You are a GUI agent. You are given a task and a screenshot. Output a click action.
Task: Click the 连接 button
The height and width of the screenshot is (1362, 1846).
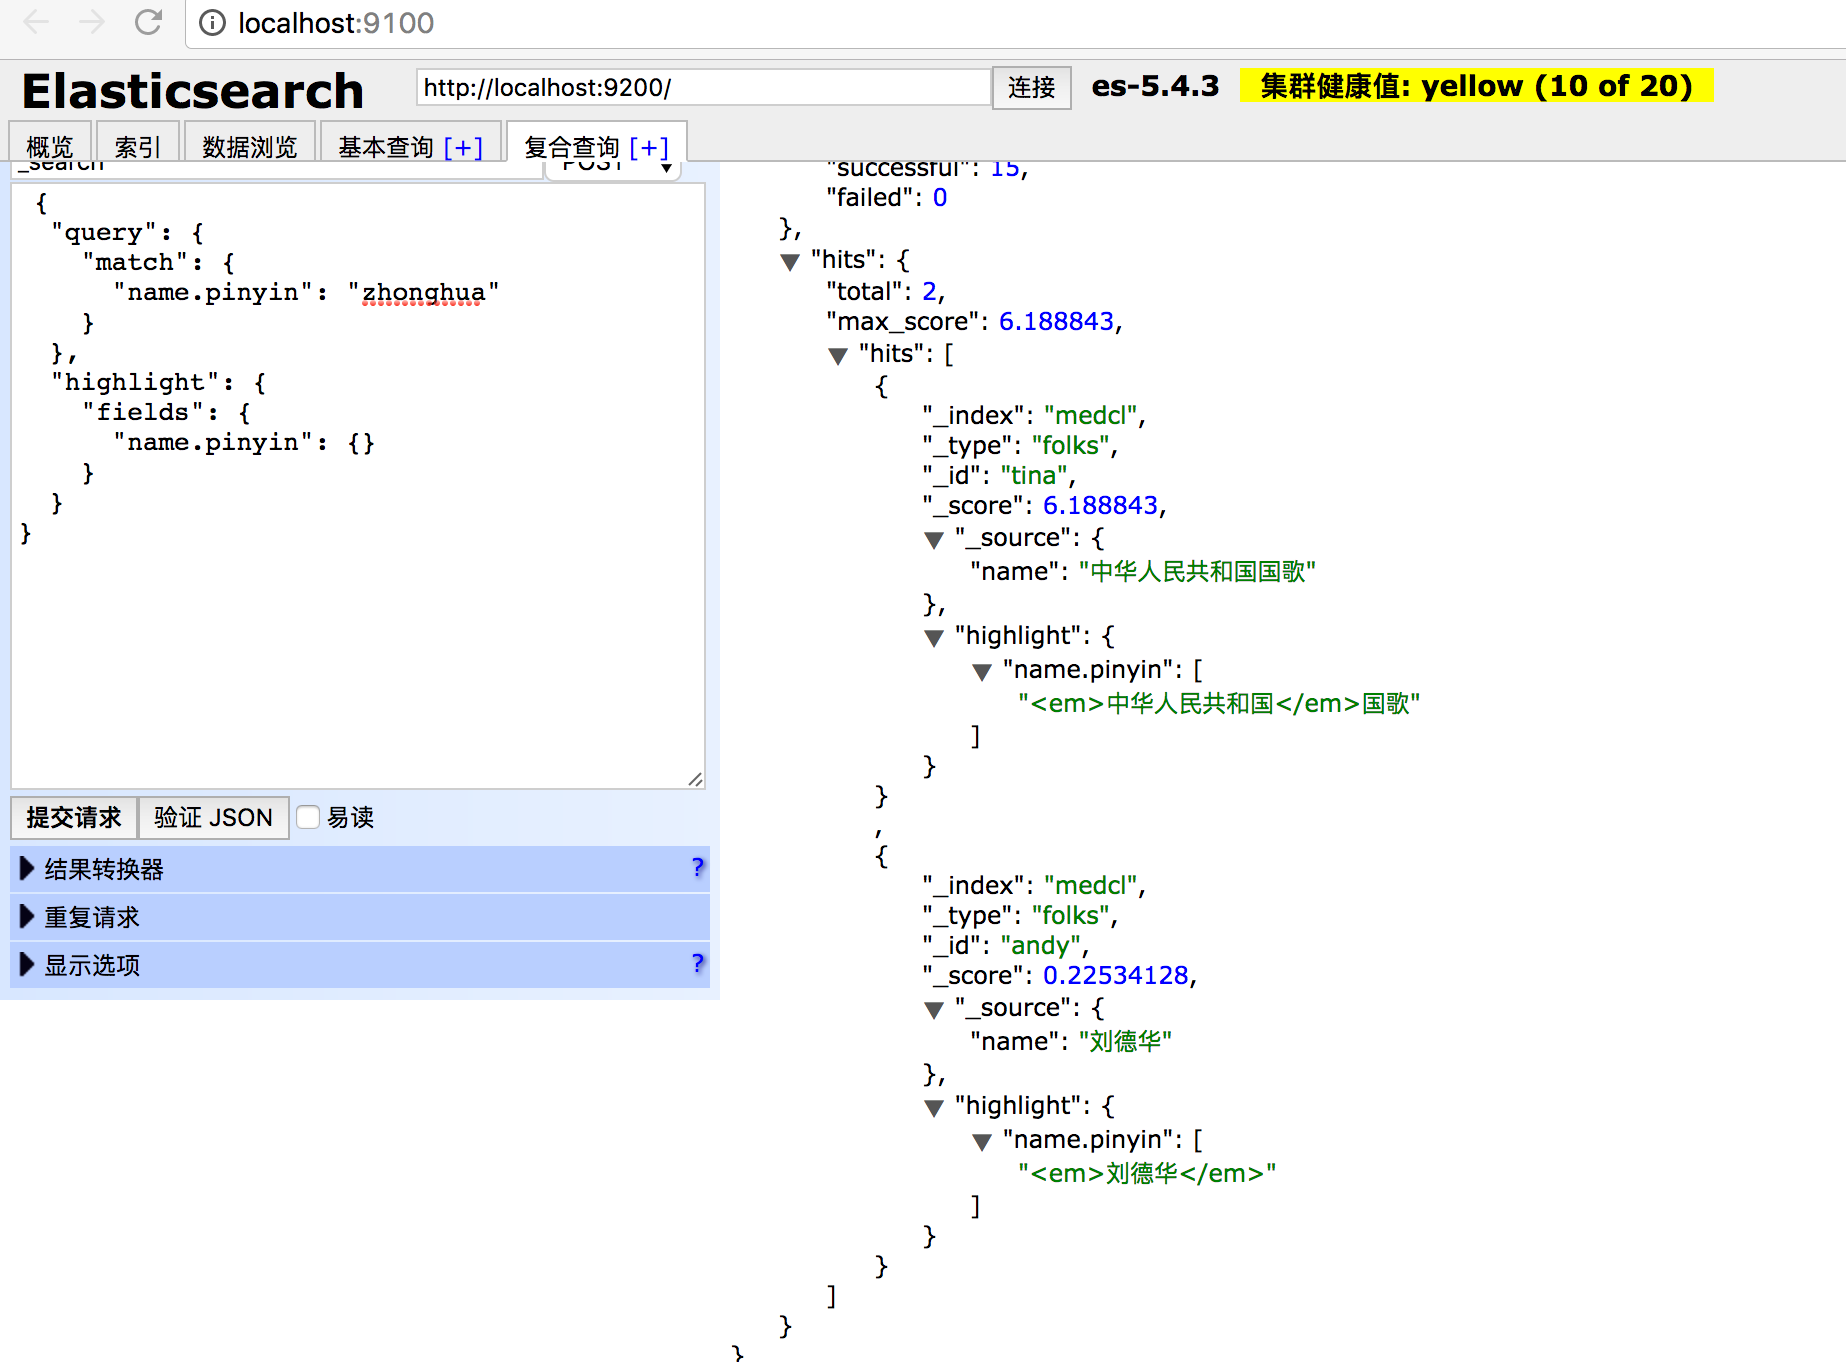(1032, 88)
